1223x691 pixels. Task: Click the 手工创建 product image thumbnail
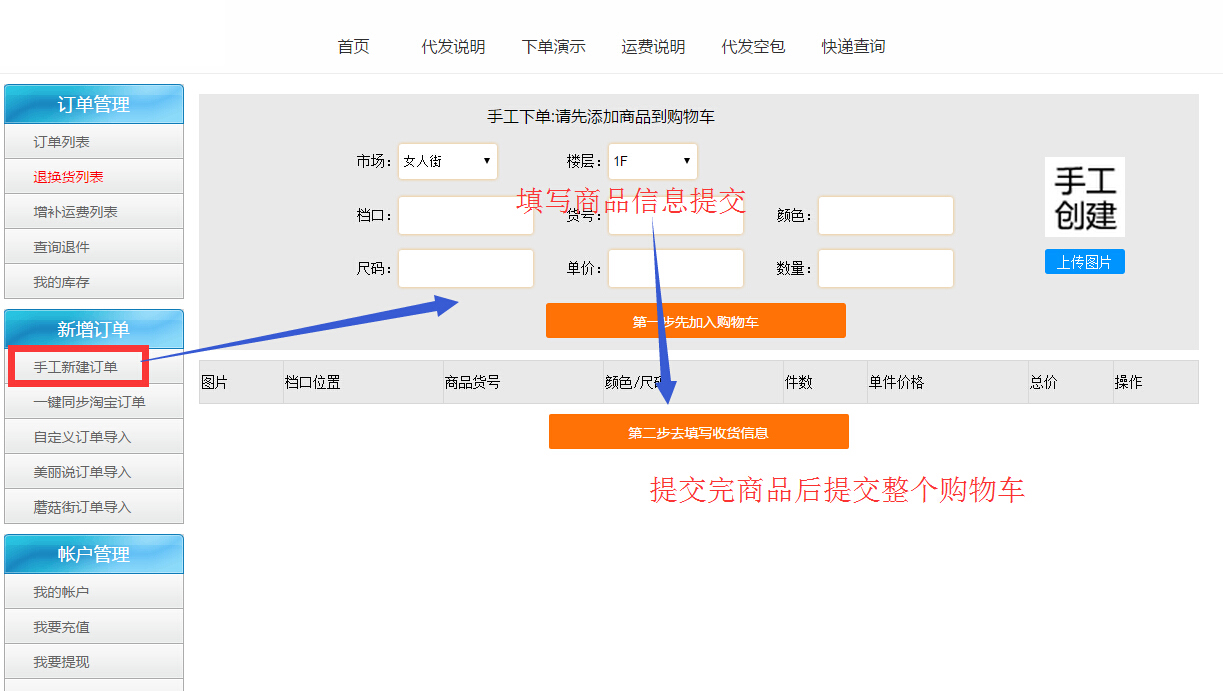pos(1085,197)
